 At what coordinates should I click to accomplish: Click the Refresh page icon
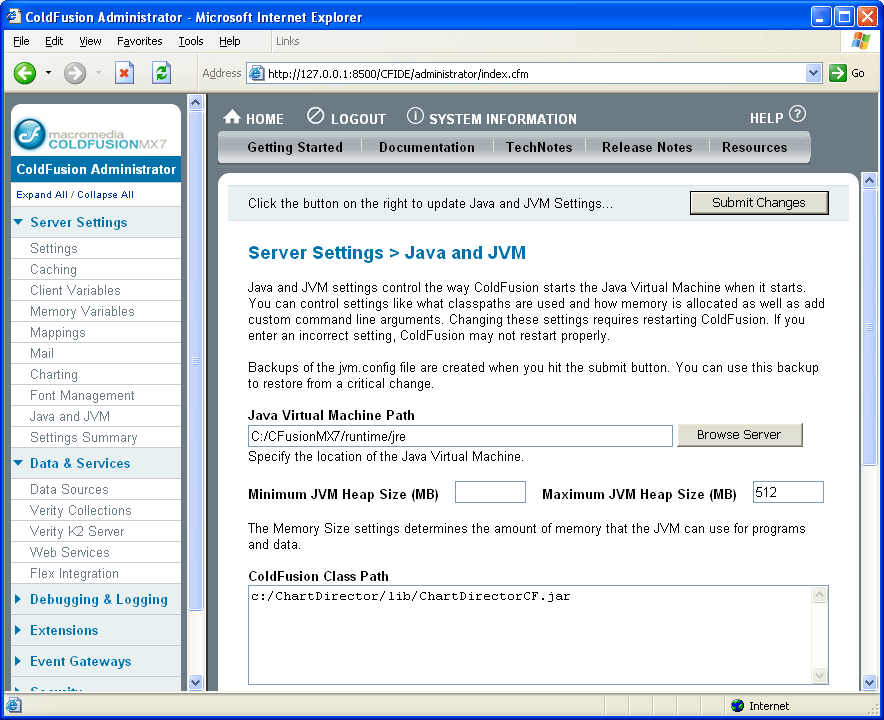(x=161, y=73)
